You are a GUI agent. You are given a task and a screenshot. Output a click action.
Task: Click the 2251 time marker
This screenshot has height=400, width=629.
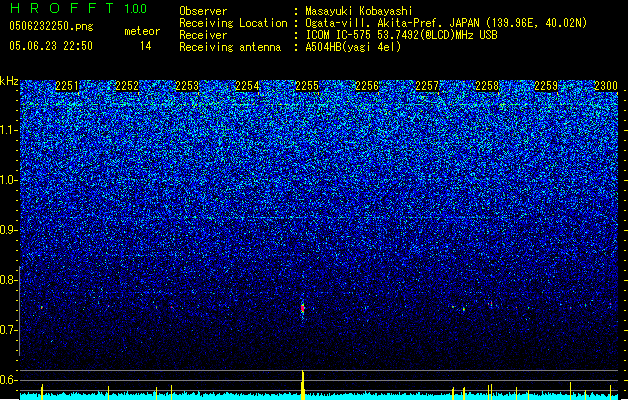pyautogui.click(x=67, y=86)
